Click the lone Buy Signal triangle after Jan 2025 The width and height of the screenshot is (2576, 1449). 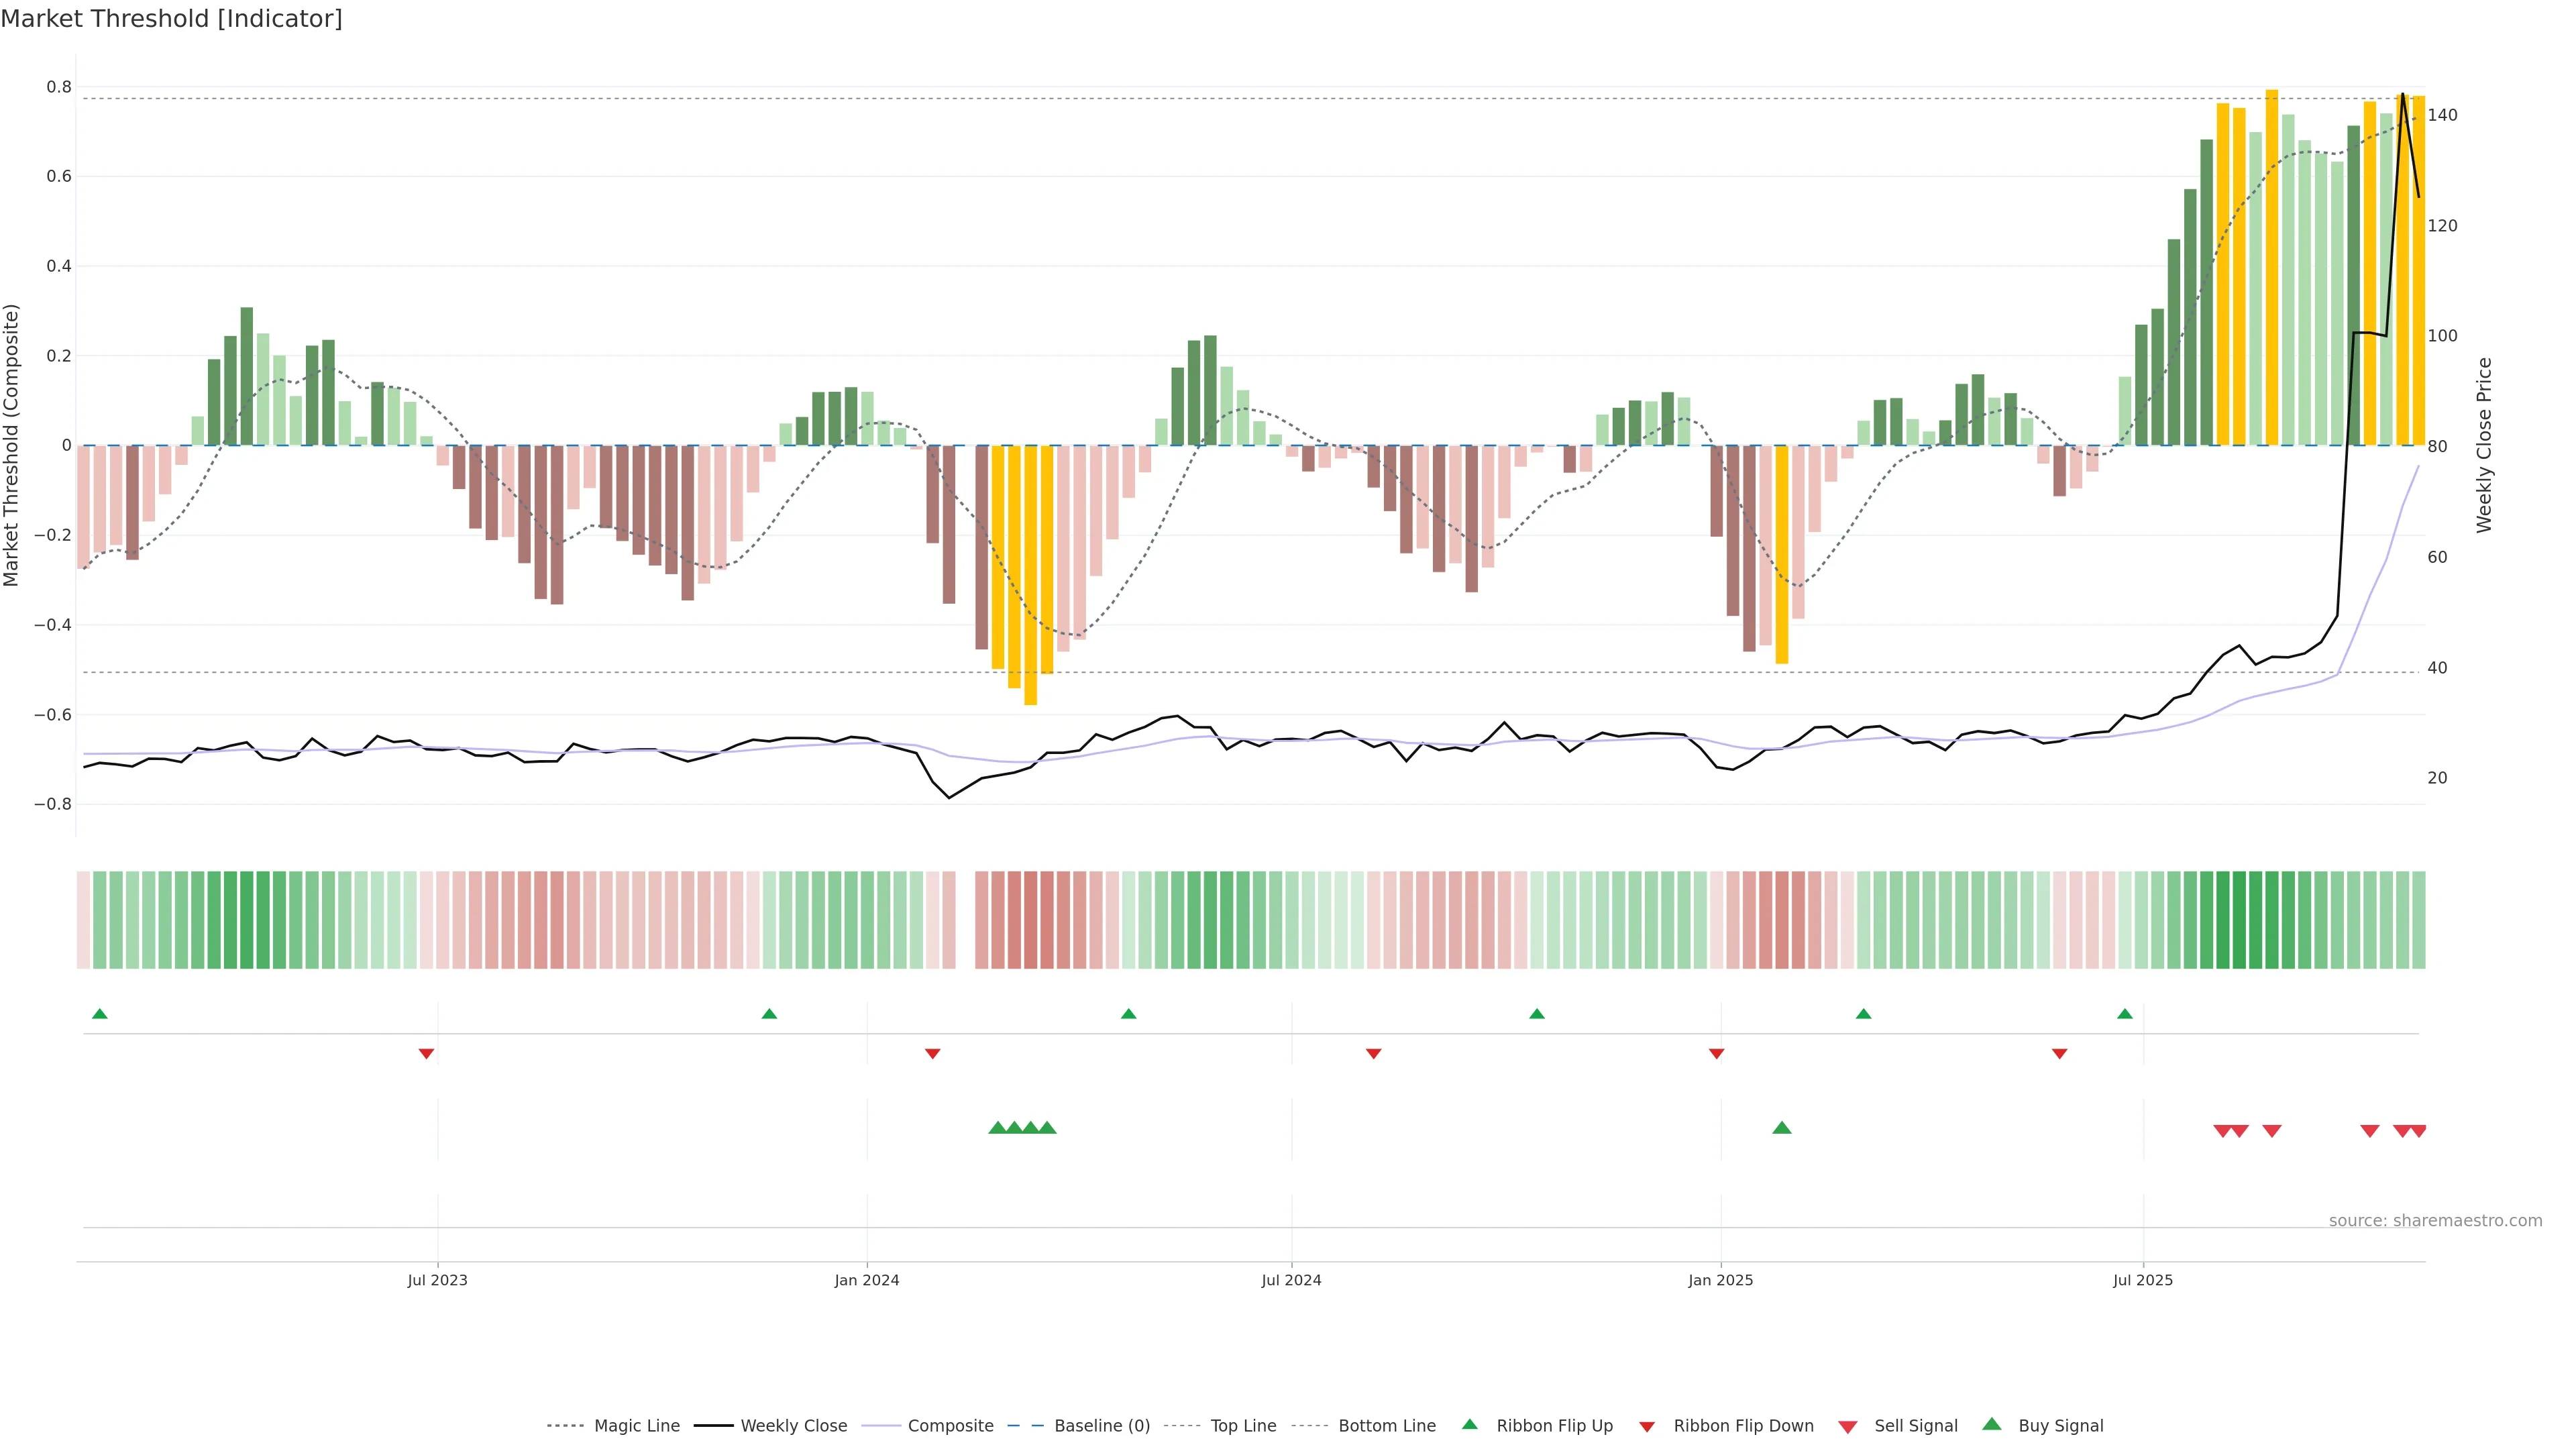pos(1782,1128)
